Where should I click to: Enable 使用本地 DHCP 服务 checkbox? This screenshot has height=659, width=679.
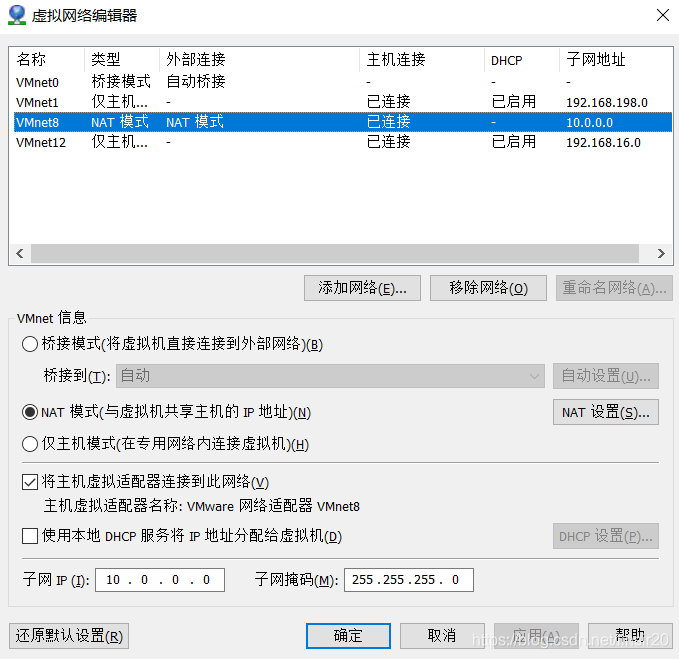(30, 536)
